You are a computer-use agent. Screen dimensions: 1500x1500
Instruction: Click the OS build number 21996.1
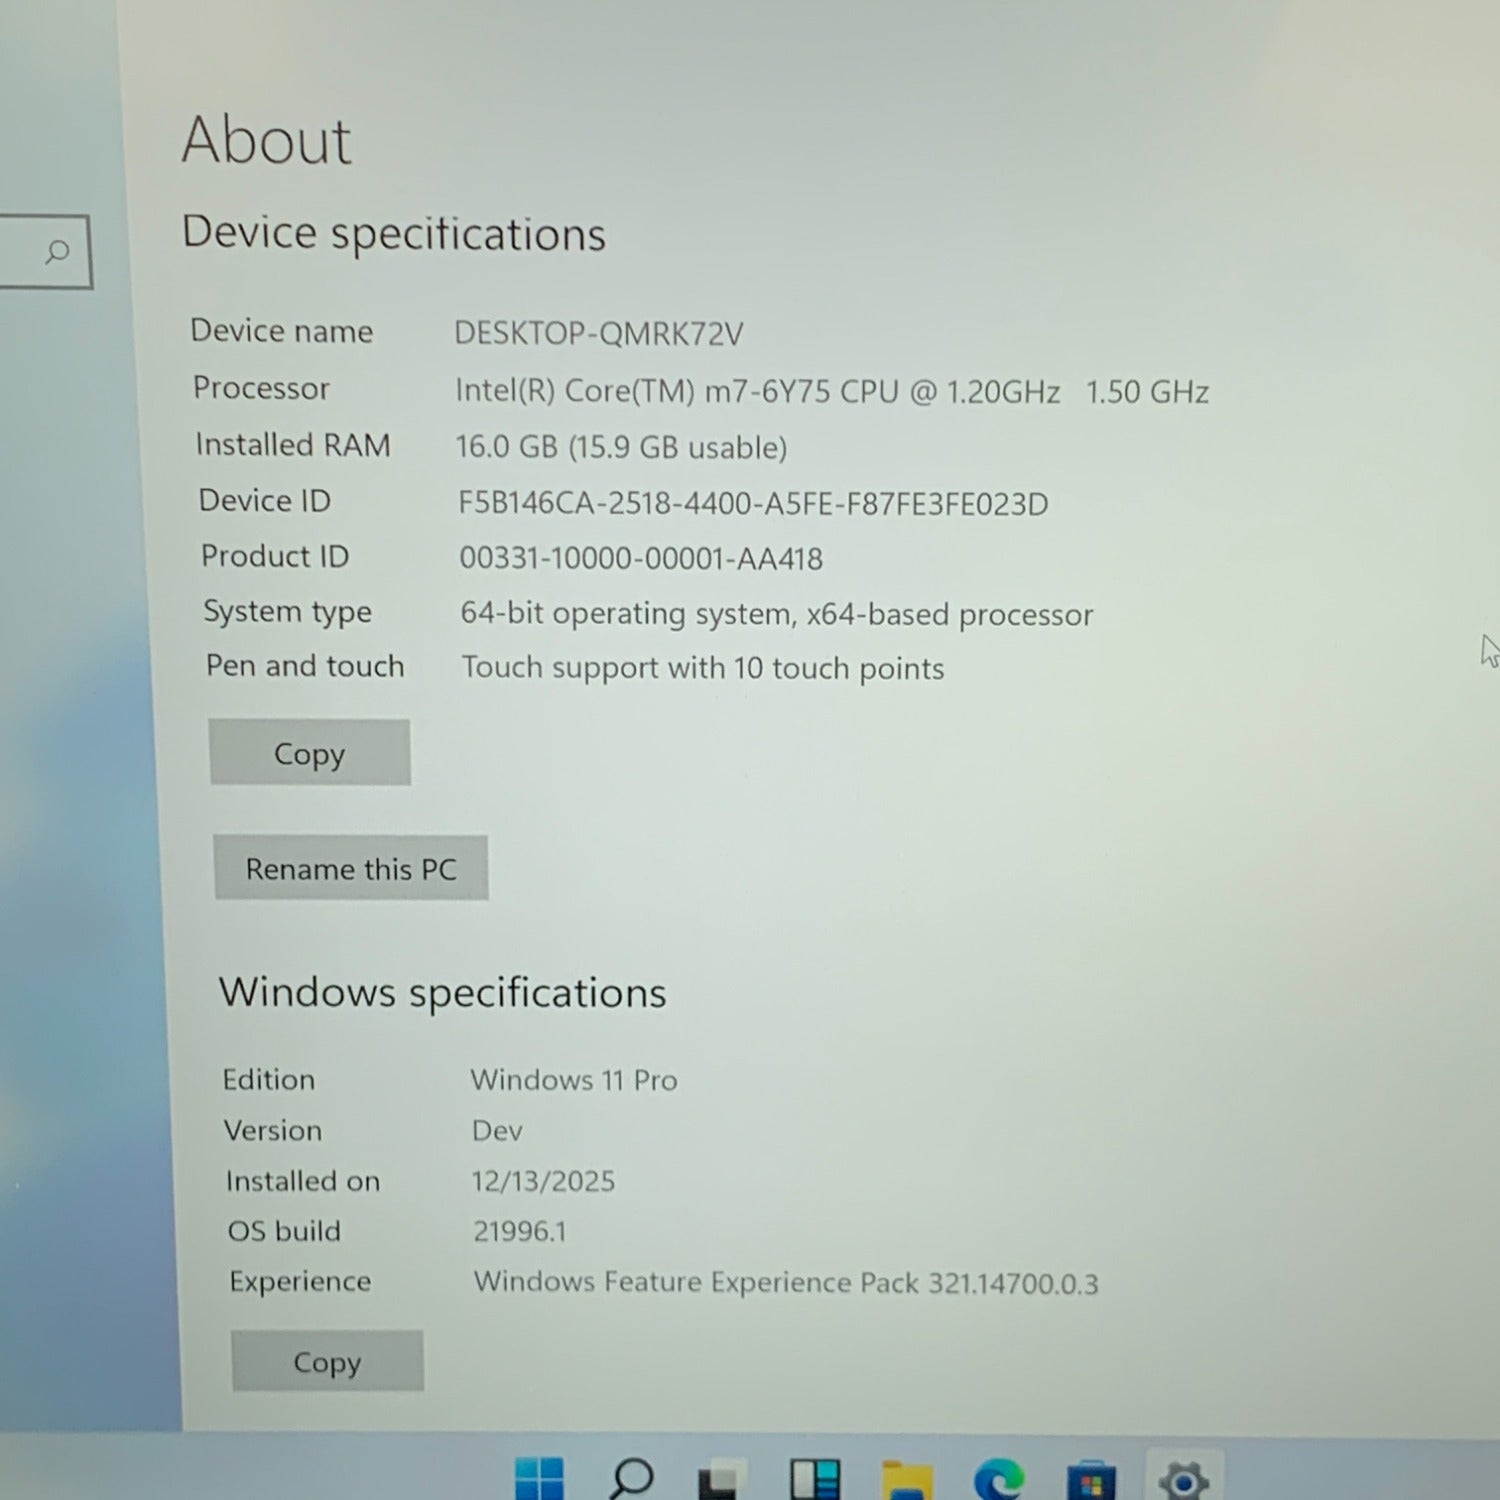click(x=519, y=1231)
